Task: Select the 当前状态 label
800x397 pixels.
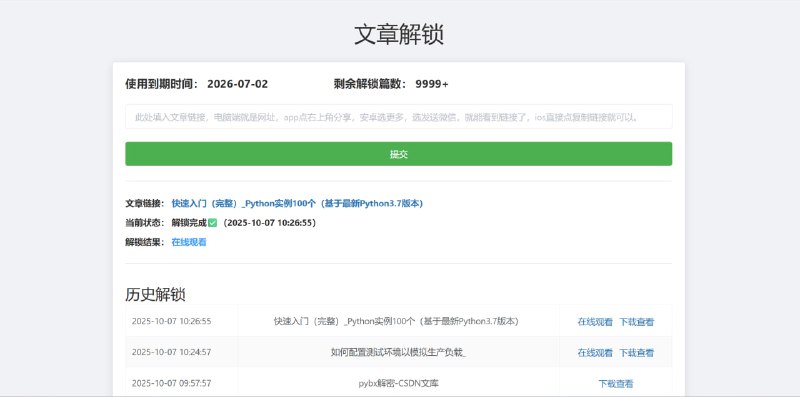Action: tap(145, 223)
